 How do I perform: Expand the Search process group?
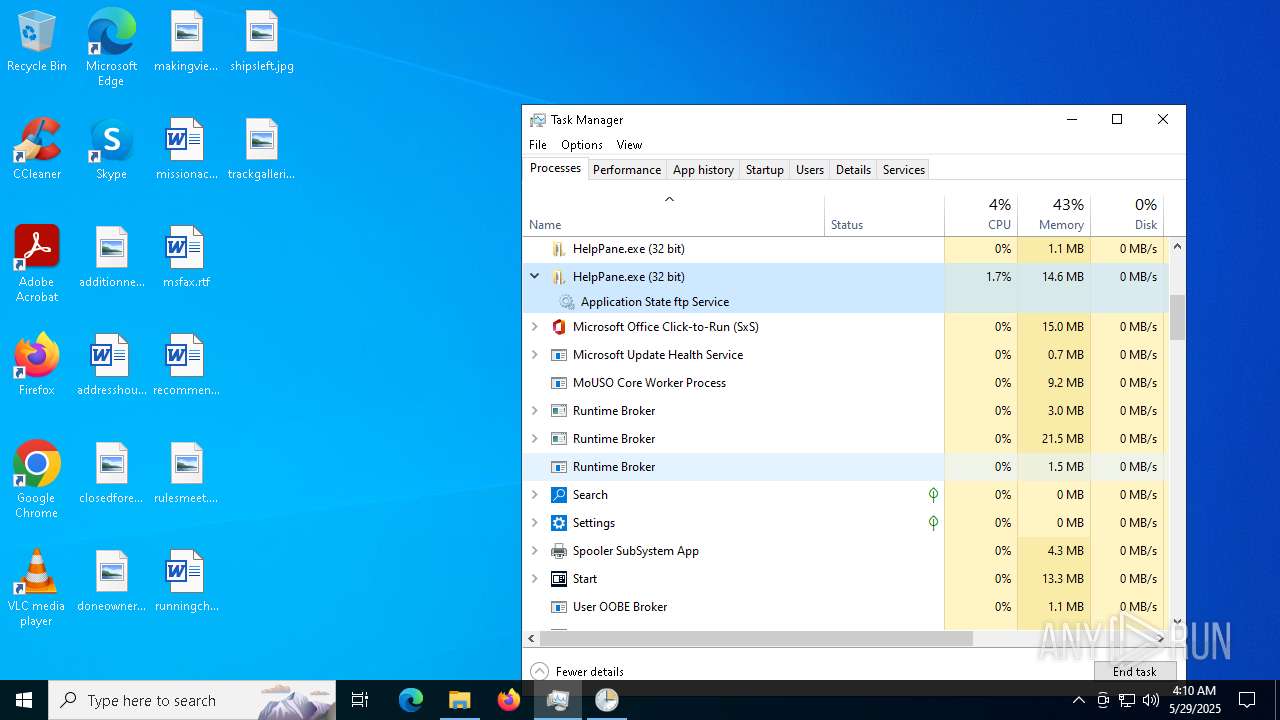(534, 495)
